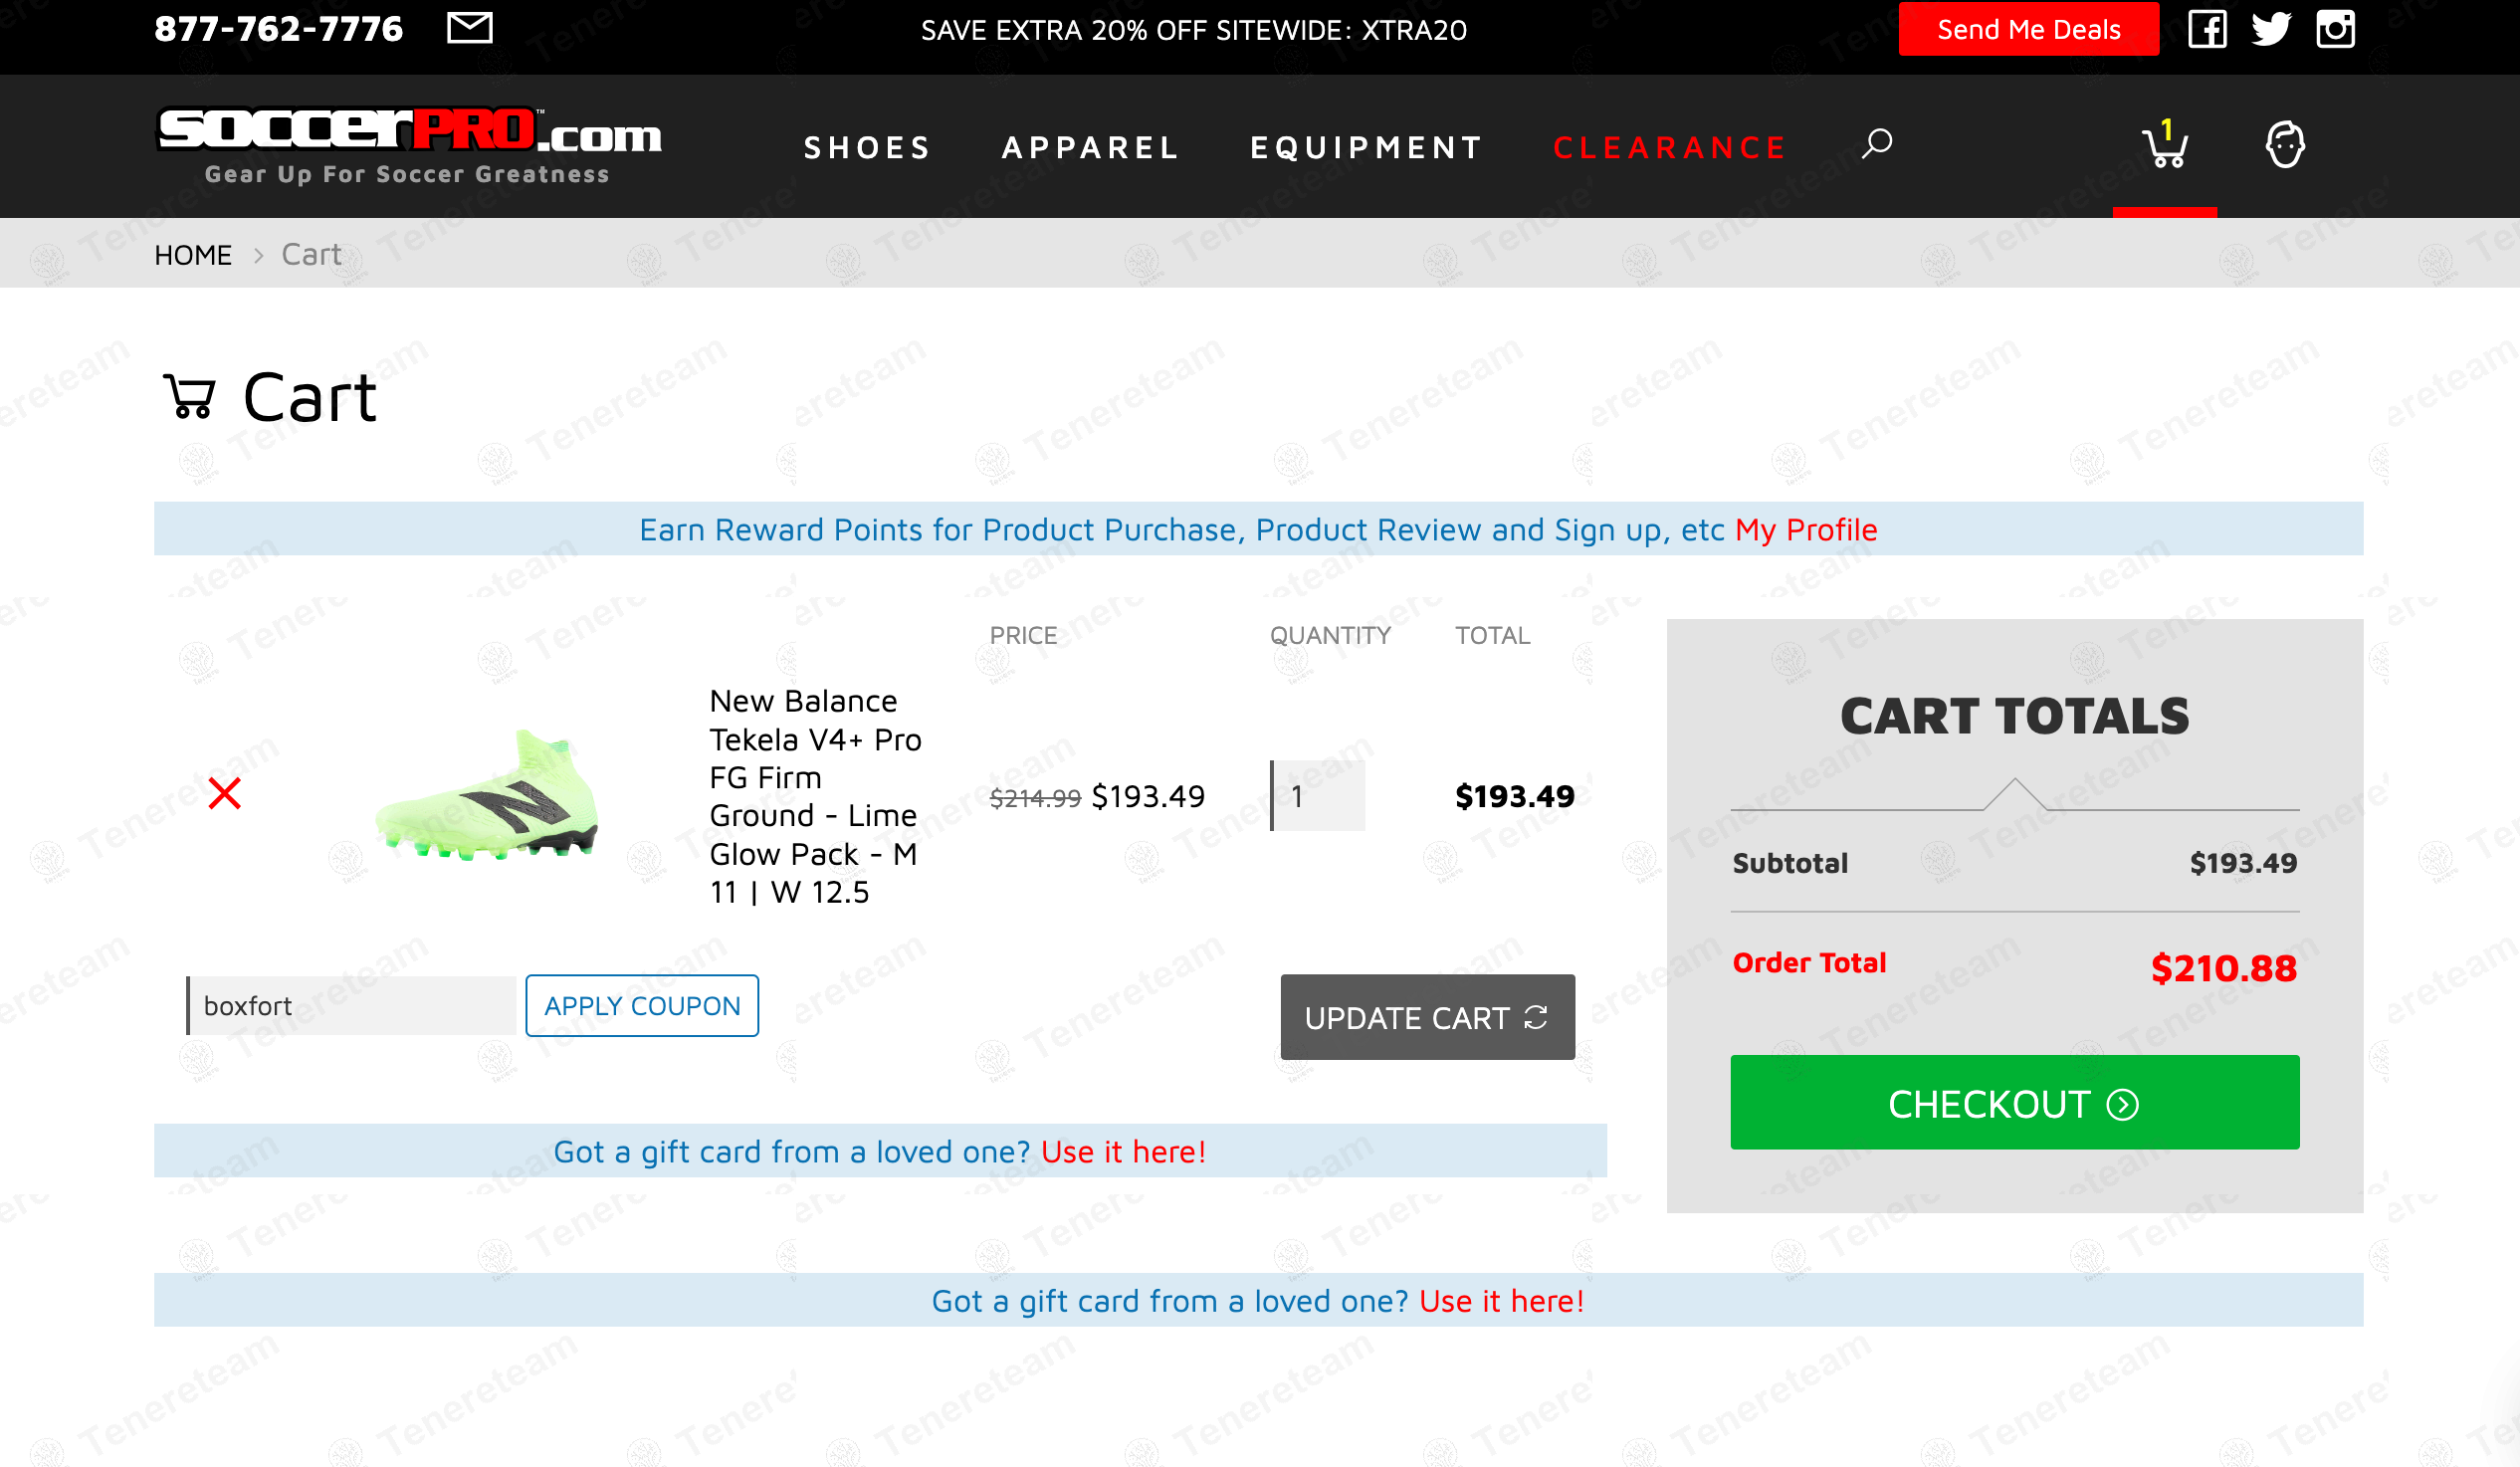Open the EQUIPMENT menu
Screen dimensions: 2520x1467
coord(1366,148)
